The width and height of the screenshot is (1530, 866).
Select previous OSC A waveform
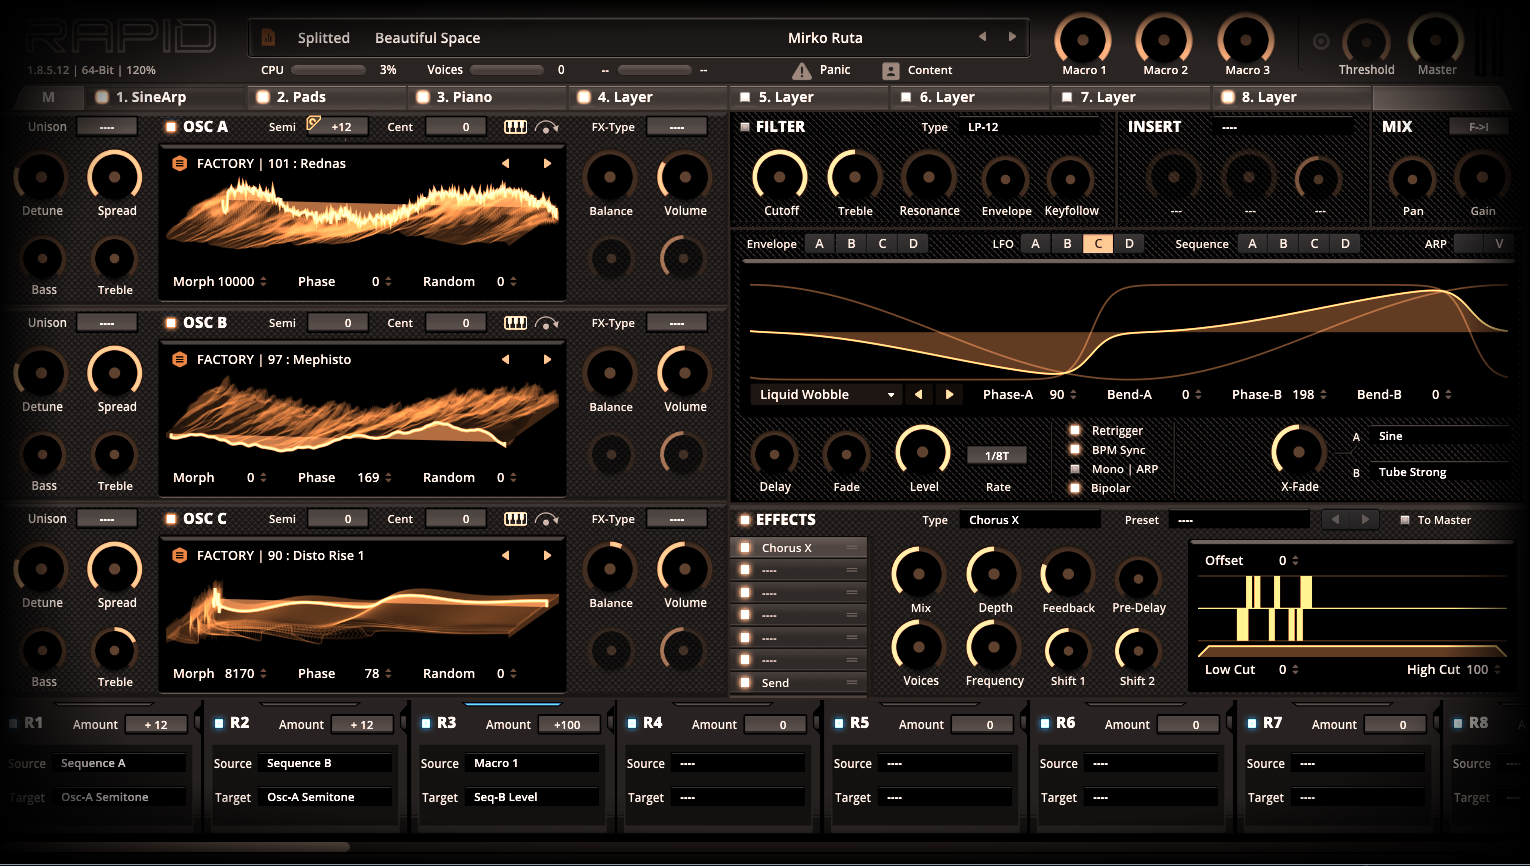click(x=506, y=163)
